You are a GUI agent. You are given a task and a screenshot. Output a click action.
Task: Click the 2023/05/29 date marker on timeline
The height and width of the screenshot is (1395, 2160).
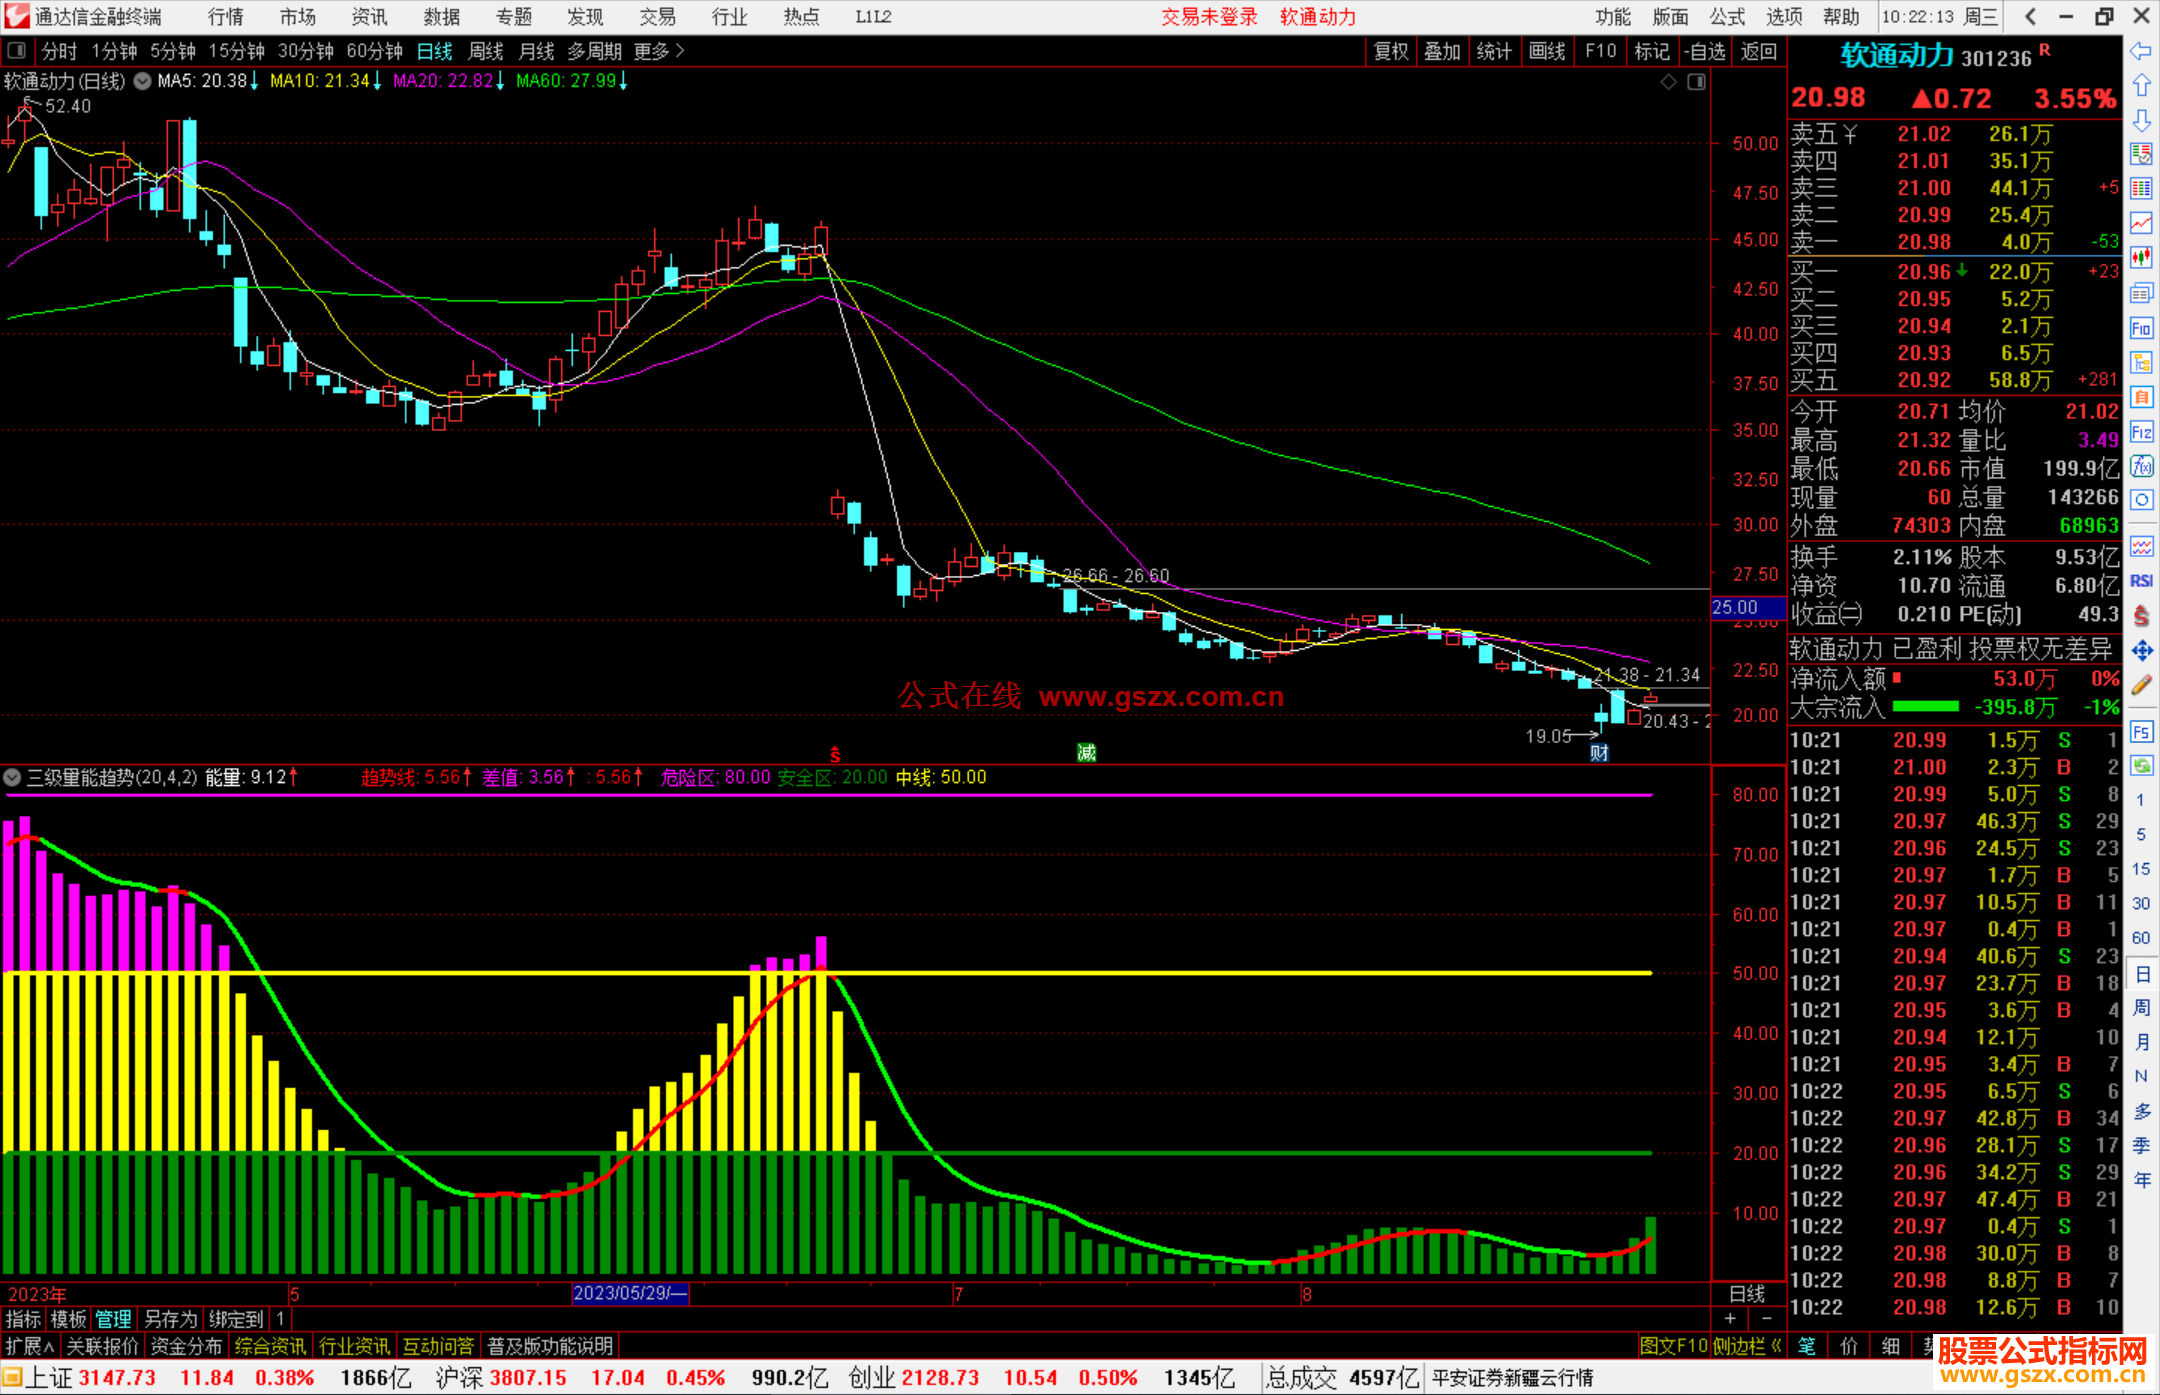(630, 1293)
